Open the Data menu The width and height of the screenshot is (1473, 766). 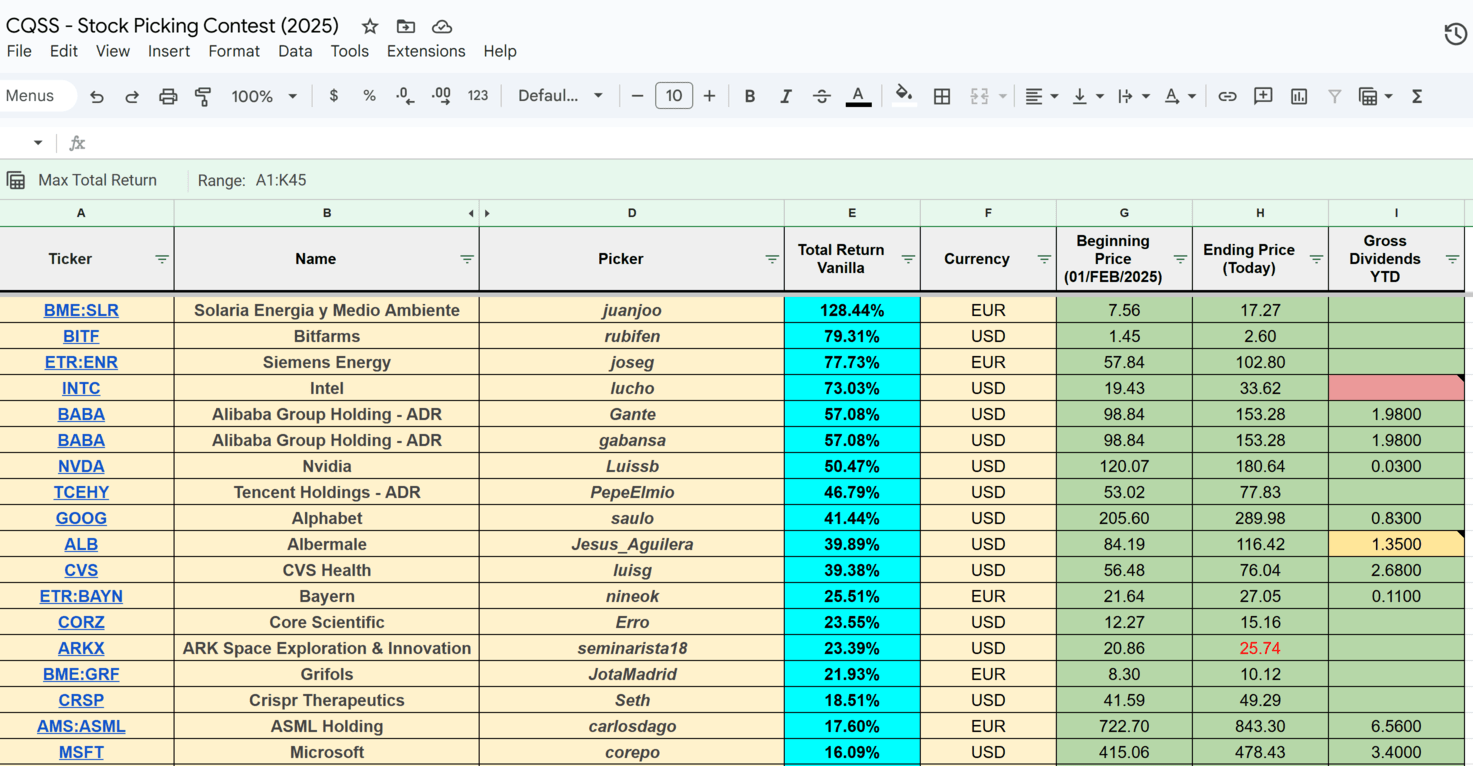point(295,51)
